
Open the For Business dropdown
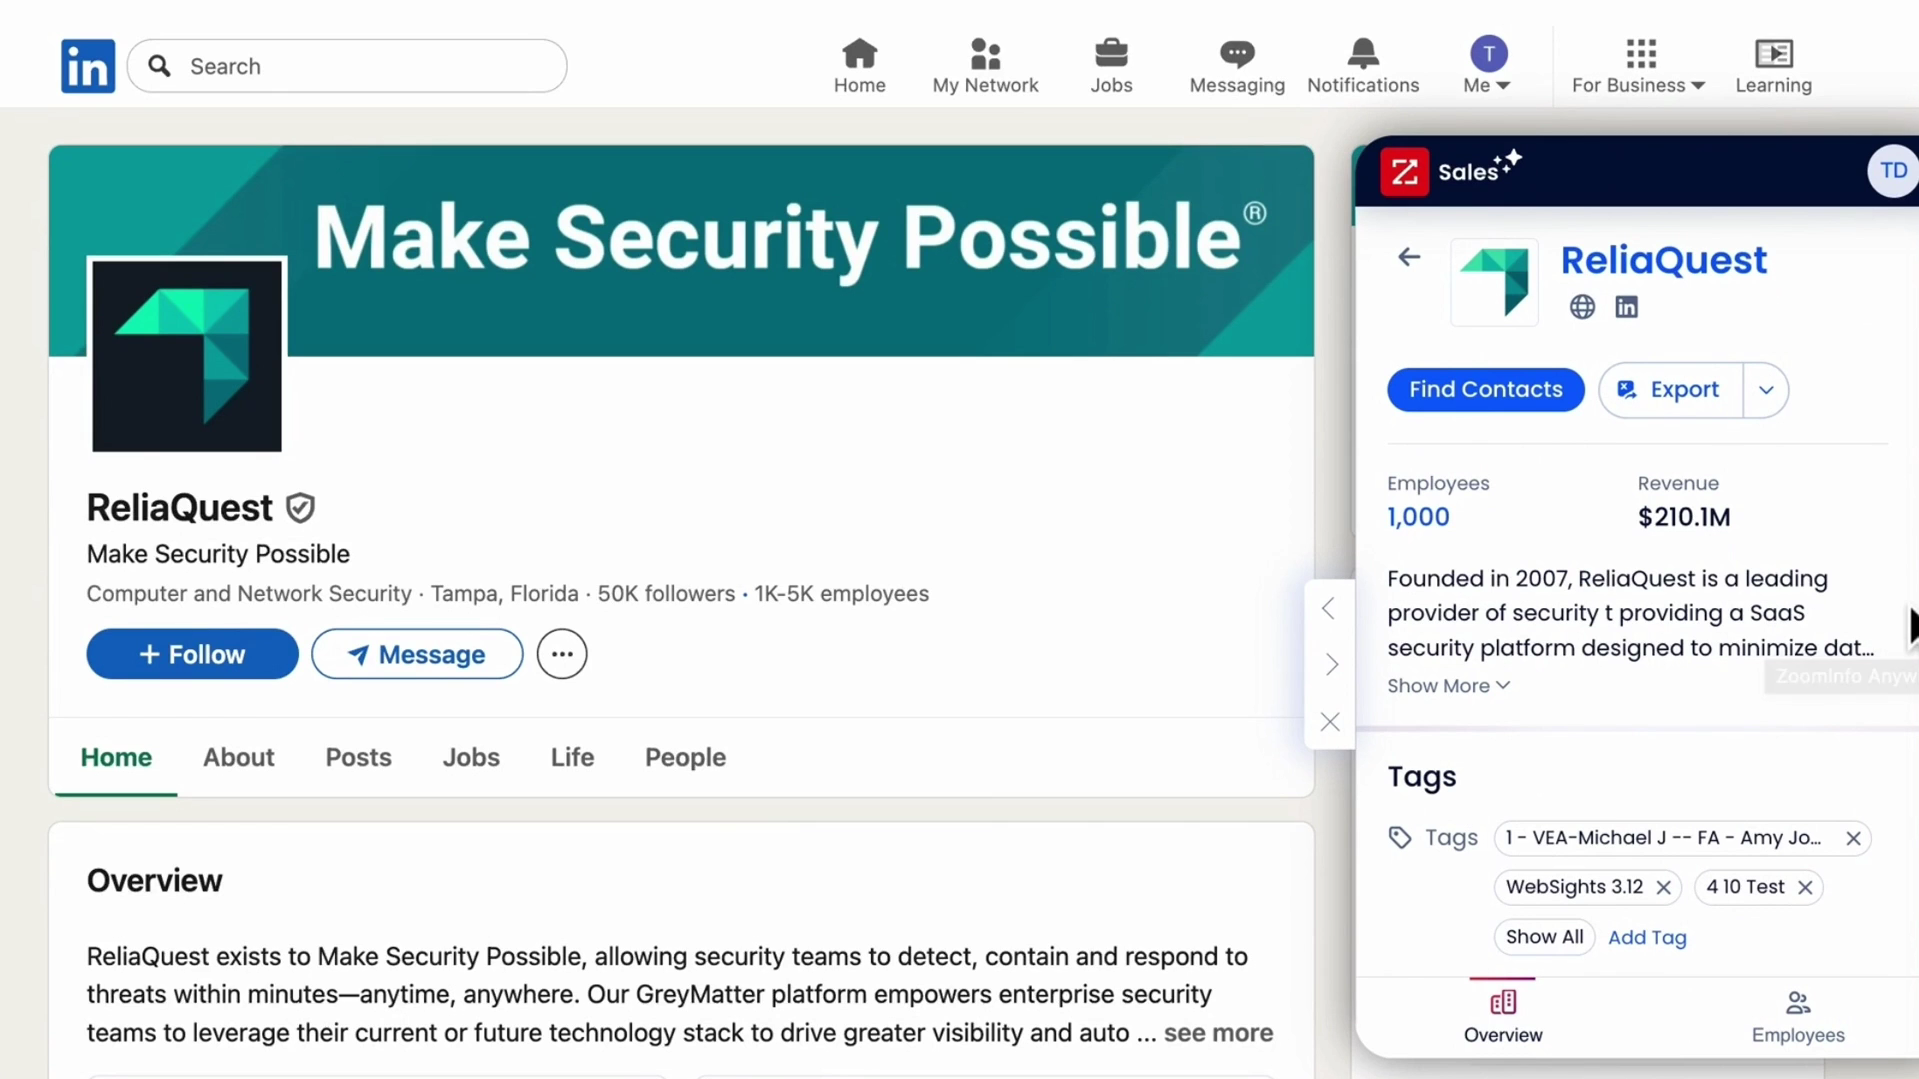point(1639,66)
